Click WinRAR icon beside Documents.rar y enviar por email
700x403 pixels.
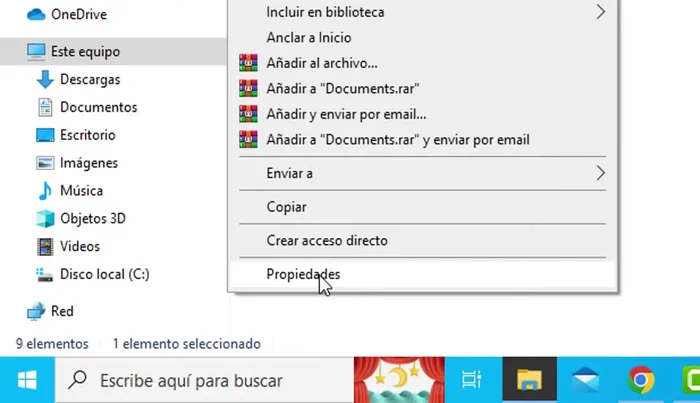[x=248, y=140]
